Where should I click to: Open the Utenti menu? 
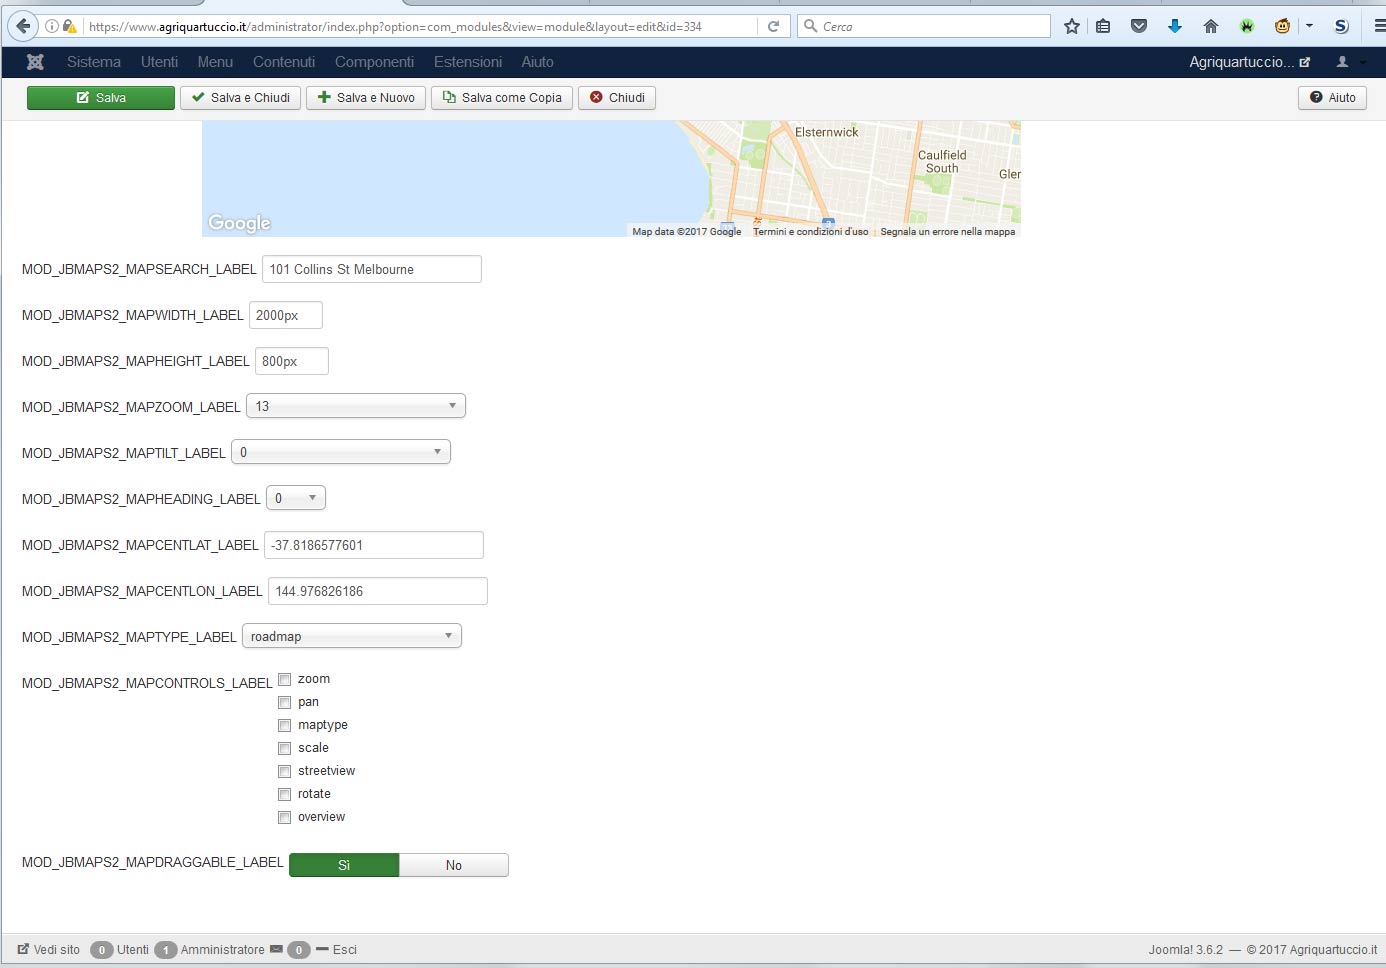159,62
